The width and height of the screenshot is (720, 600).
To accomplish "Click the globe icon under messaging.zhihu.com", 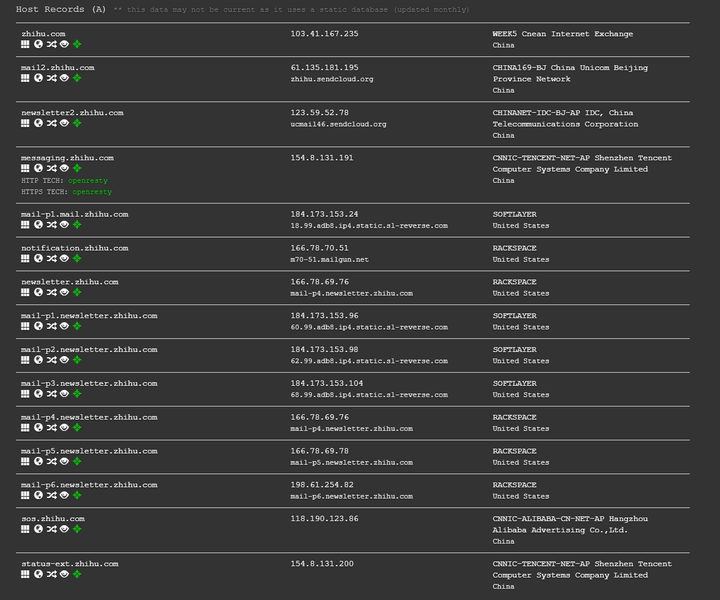I will [39, 168].
